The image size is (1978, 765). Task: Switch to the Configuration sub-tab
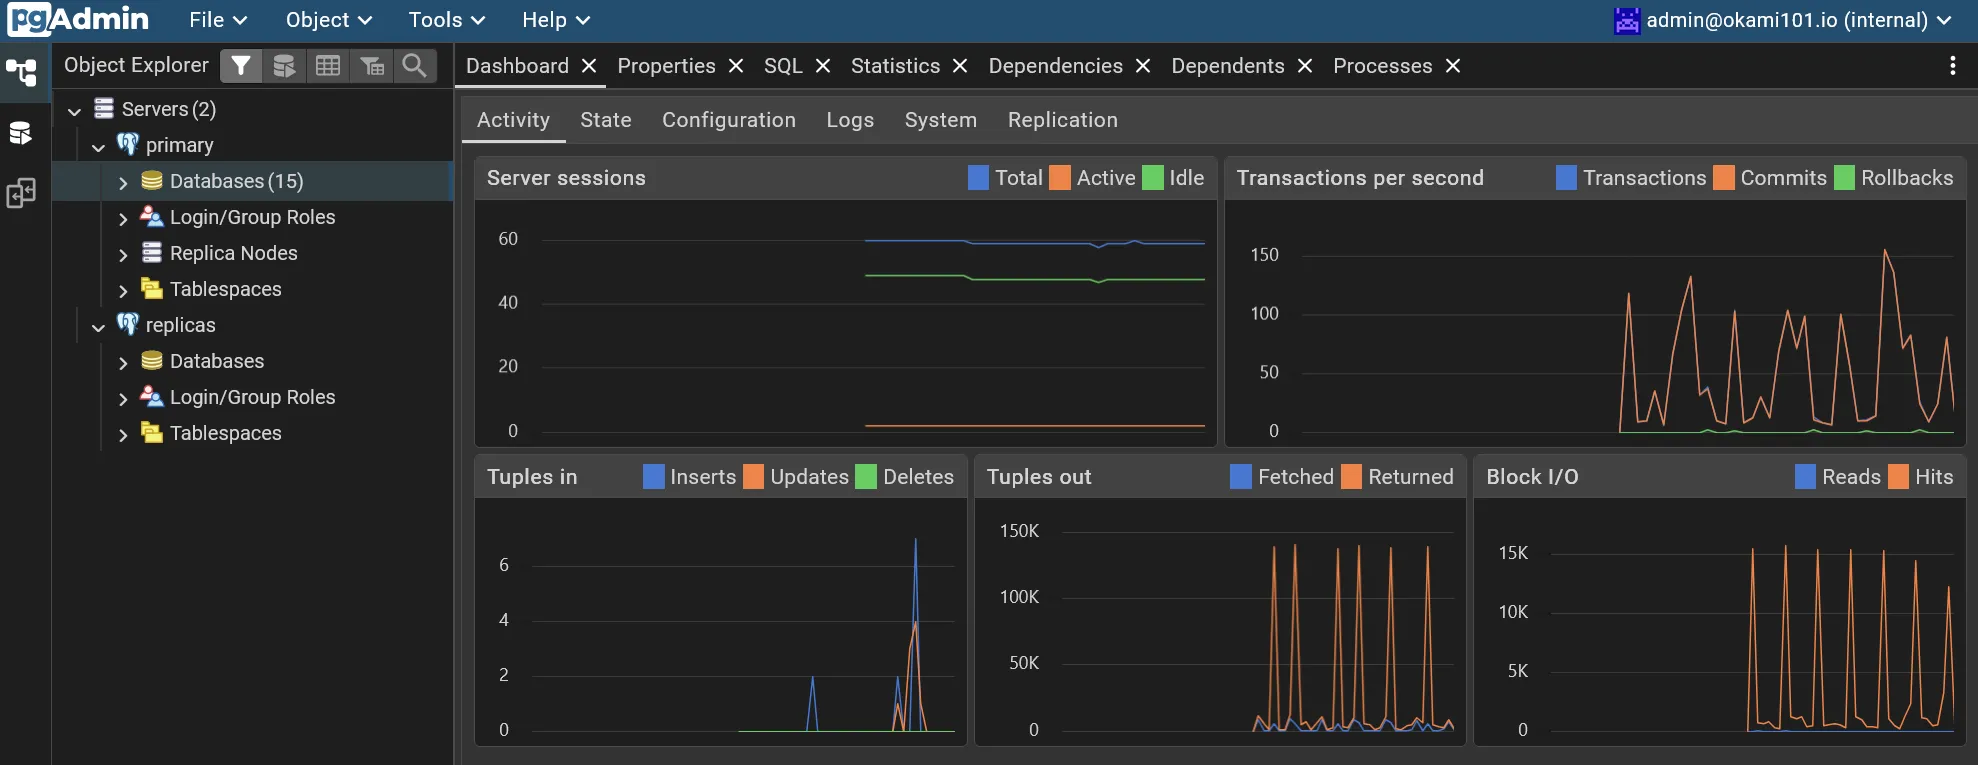[729, 120]
